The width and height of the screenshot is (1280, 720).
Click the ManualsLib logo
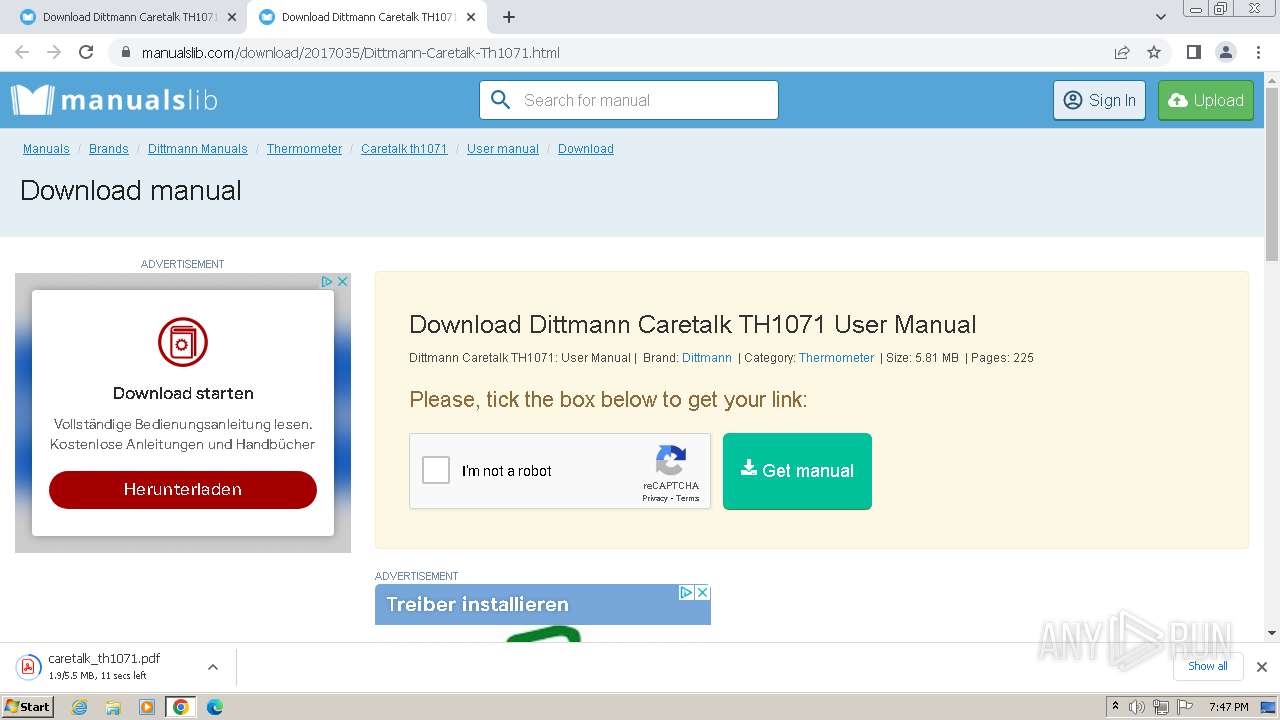click(114, 100)
